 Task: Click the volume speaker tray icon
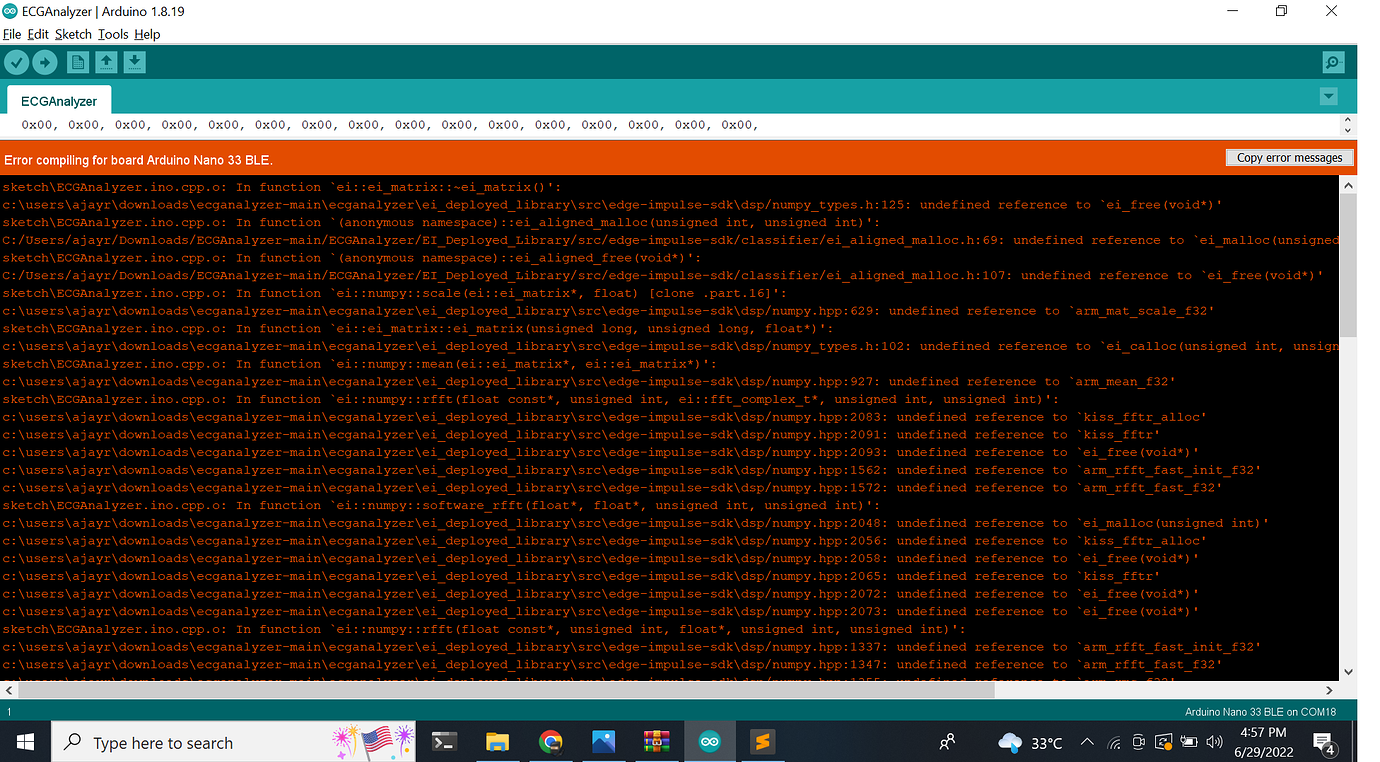(x=1215, y=743)
